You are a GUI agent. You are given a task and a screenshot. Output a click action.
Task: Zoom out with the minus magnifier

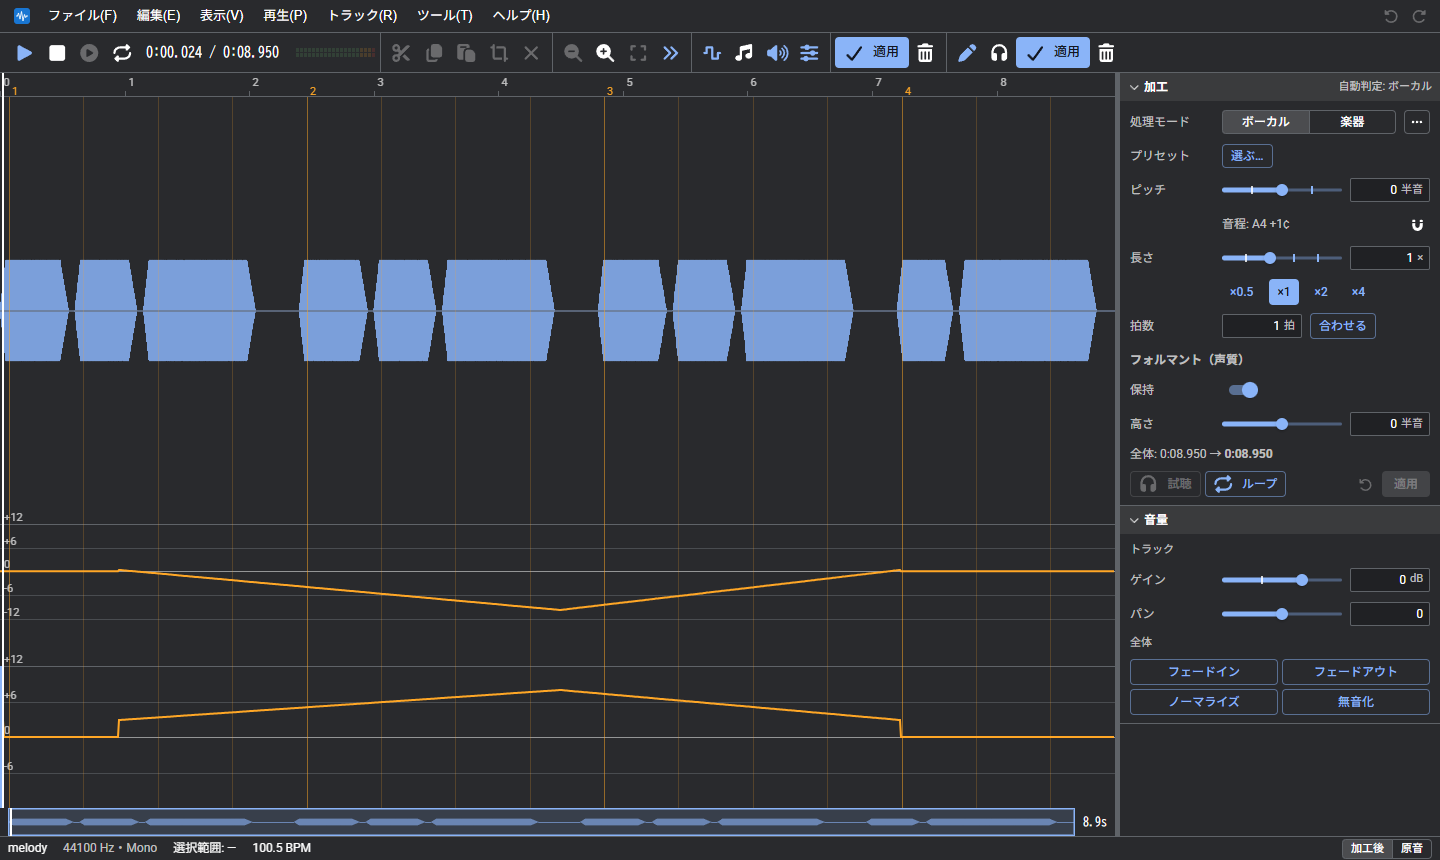[573, 53]
